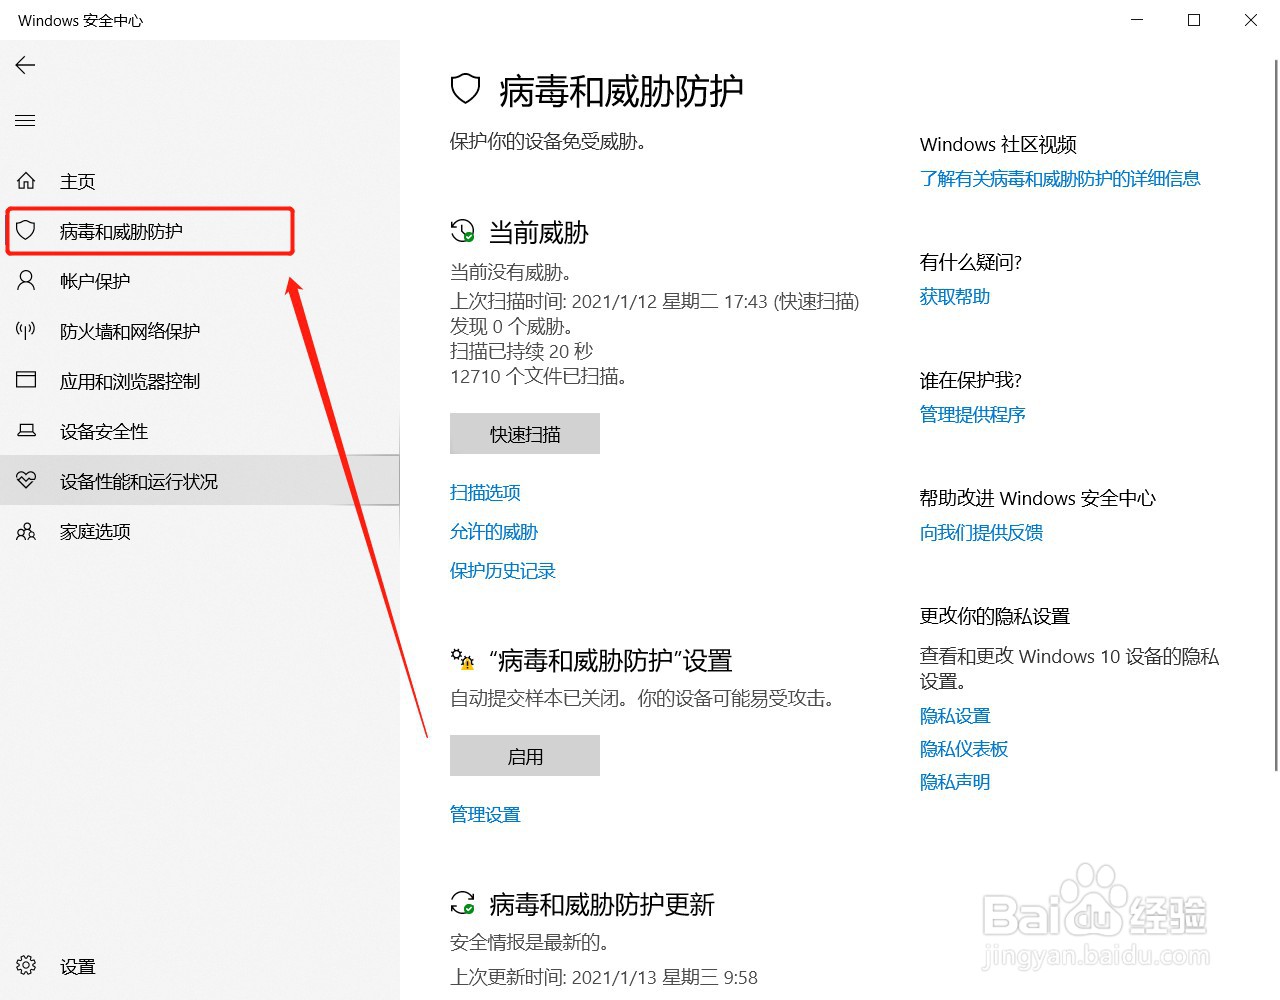Start a 快速扫描

tap(524, 433)
